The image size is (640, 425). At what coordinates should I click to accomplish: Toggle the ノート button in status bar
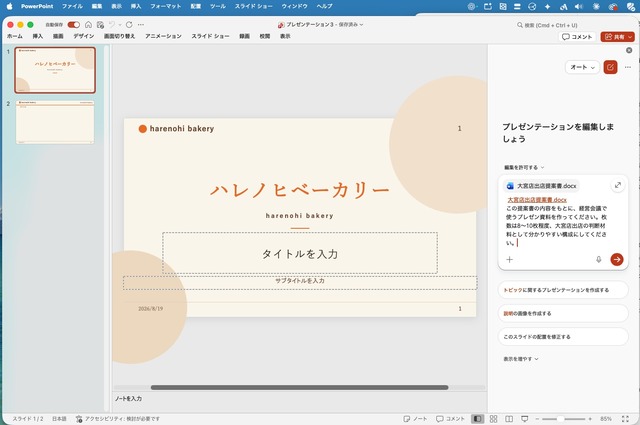pos(415,419)
